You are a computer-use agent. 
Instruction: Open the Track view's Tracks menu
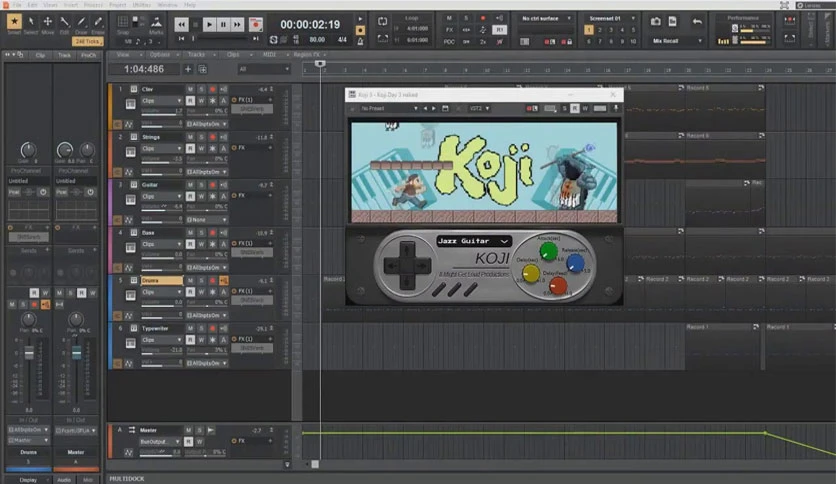[x=196, y=54]
